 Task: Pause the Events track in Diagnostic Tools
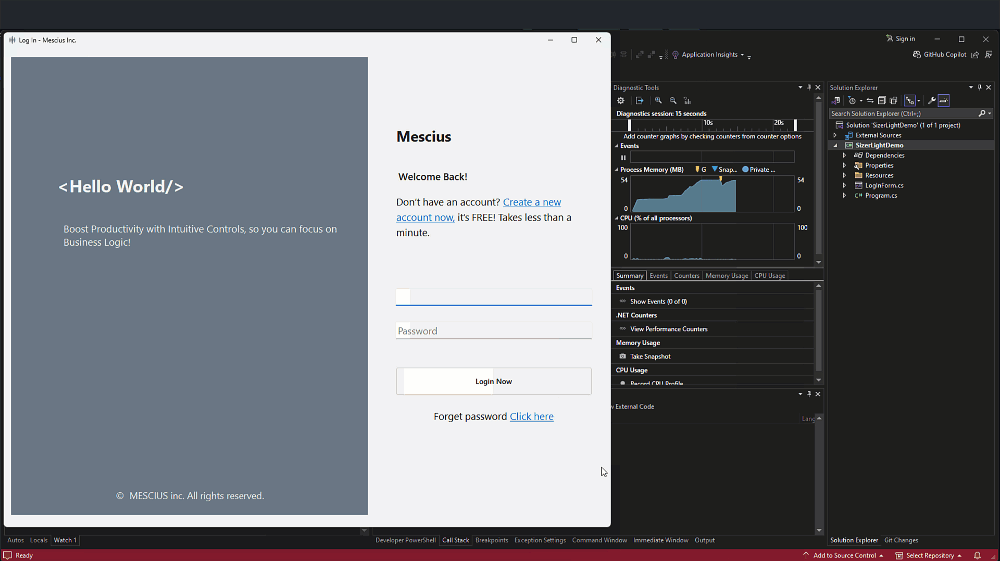click(x=623, y=157)
